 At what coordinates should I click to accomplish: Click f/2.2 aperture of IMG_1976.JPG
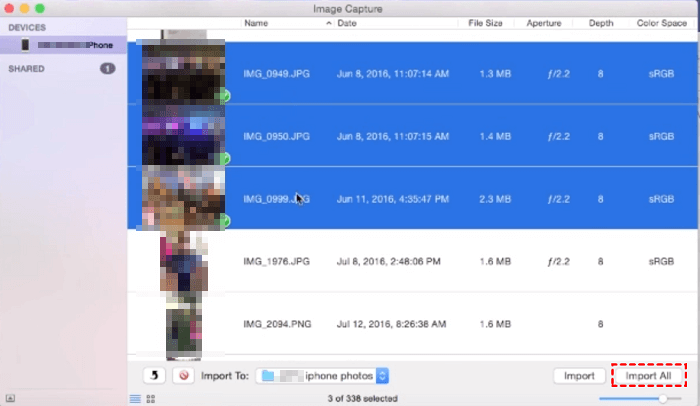point(558,261)
